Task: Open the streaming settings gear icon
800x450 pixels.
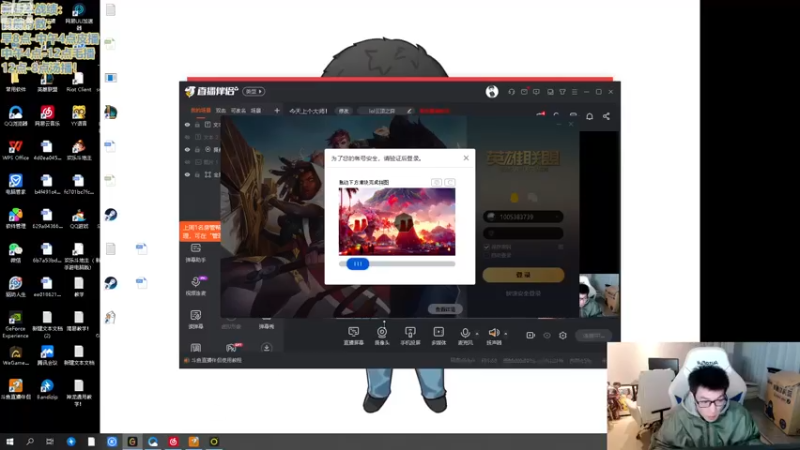Action: (x=563, y=335)
